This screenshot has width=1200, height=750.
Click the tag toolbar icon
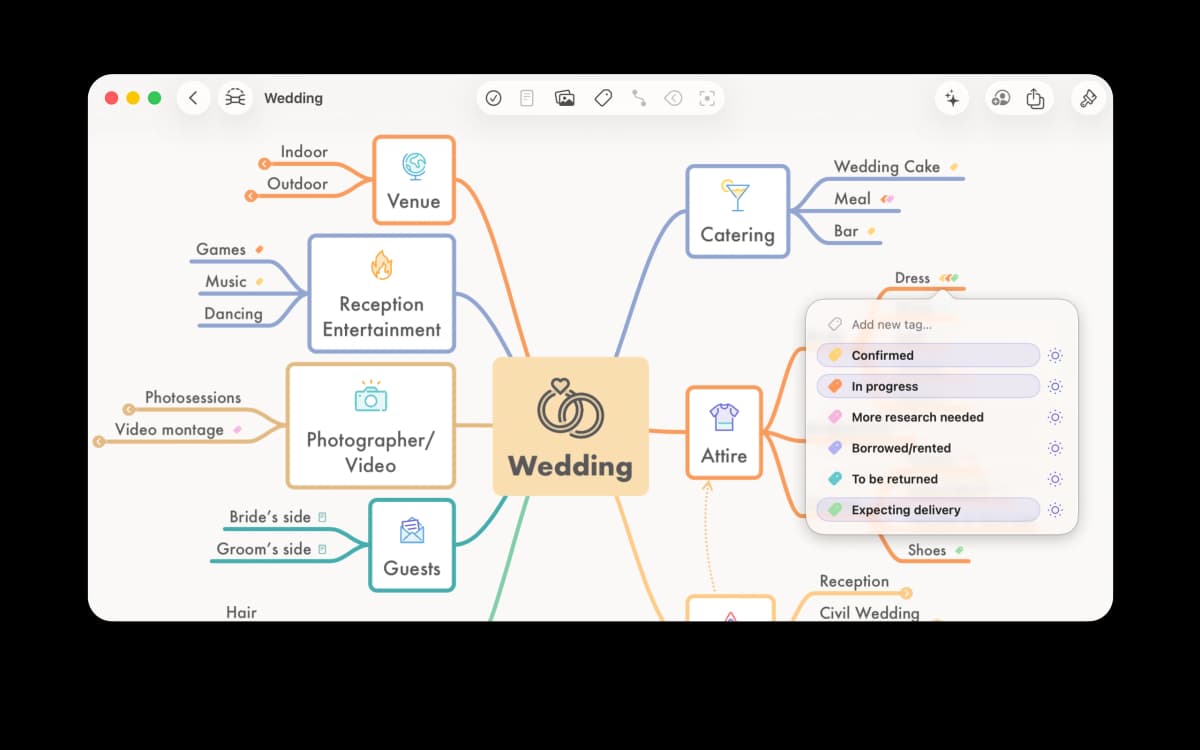click(x=603, y=98)
